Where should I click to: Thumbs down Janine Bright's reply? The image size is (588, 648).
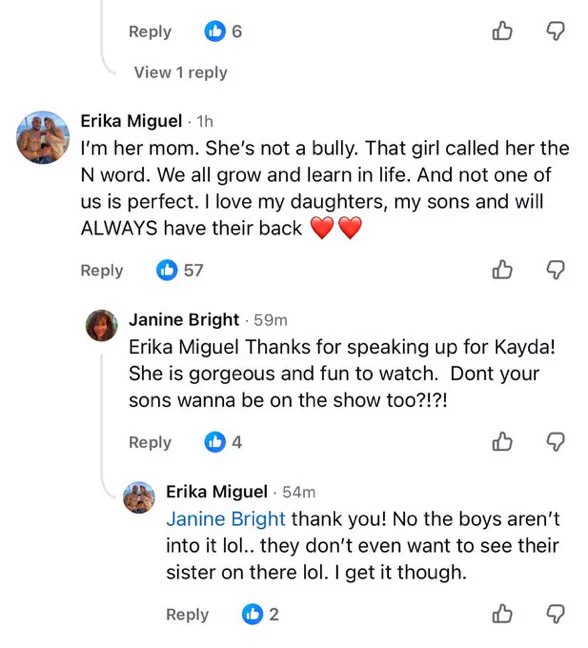point(556,442)
